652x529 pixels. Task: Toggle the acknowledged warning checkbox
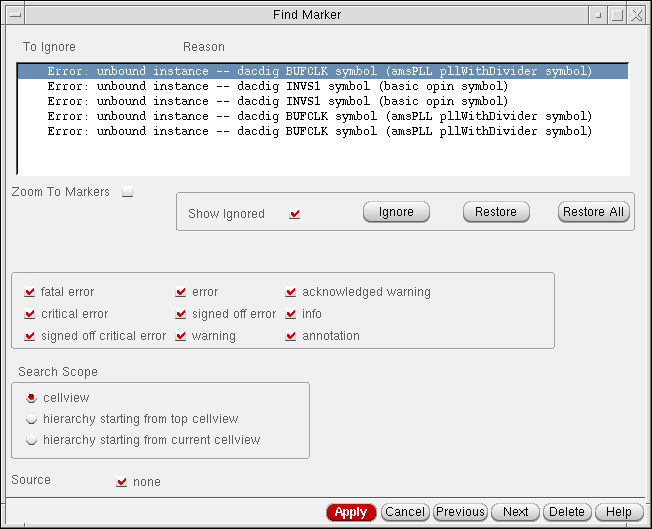[x=291, y=292]
